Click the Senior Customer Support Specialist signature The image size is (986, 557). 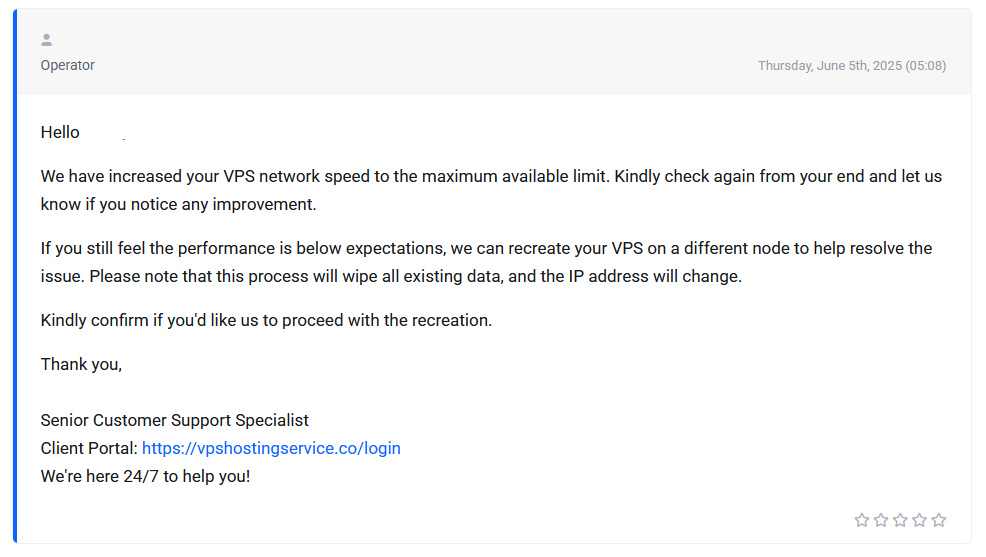pos(175,420)
